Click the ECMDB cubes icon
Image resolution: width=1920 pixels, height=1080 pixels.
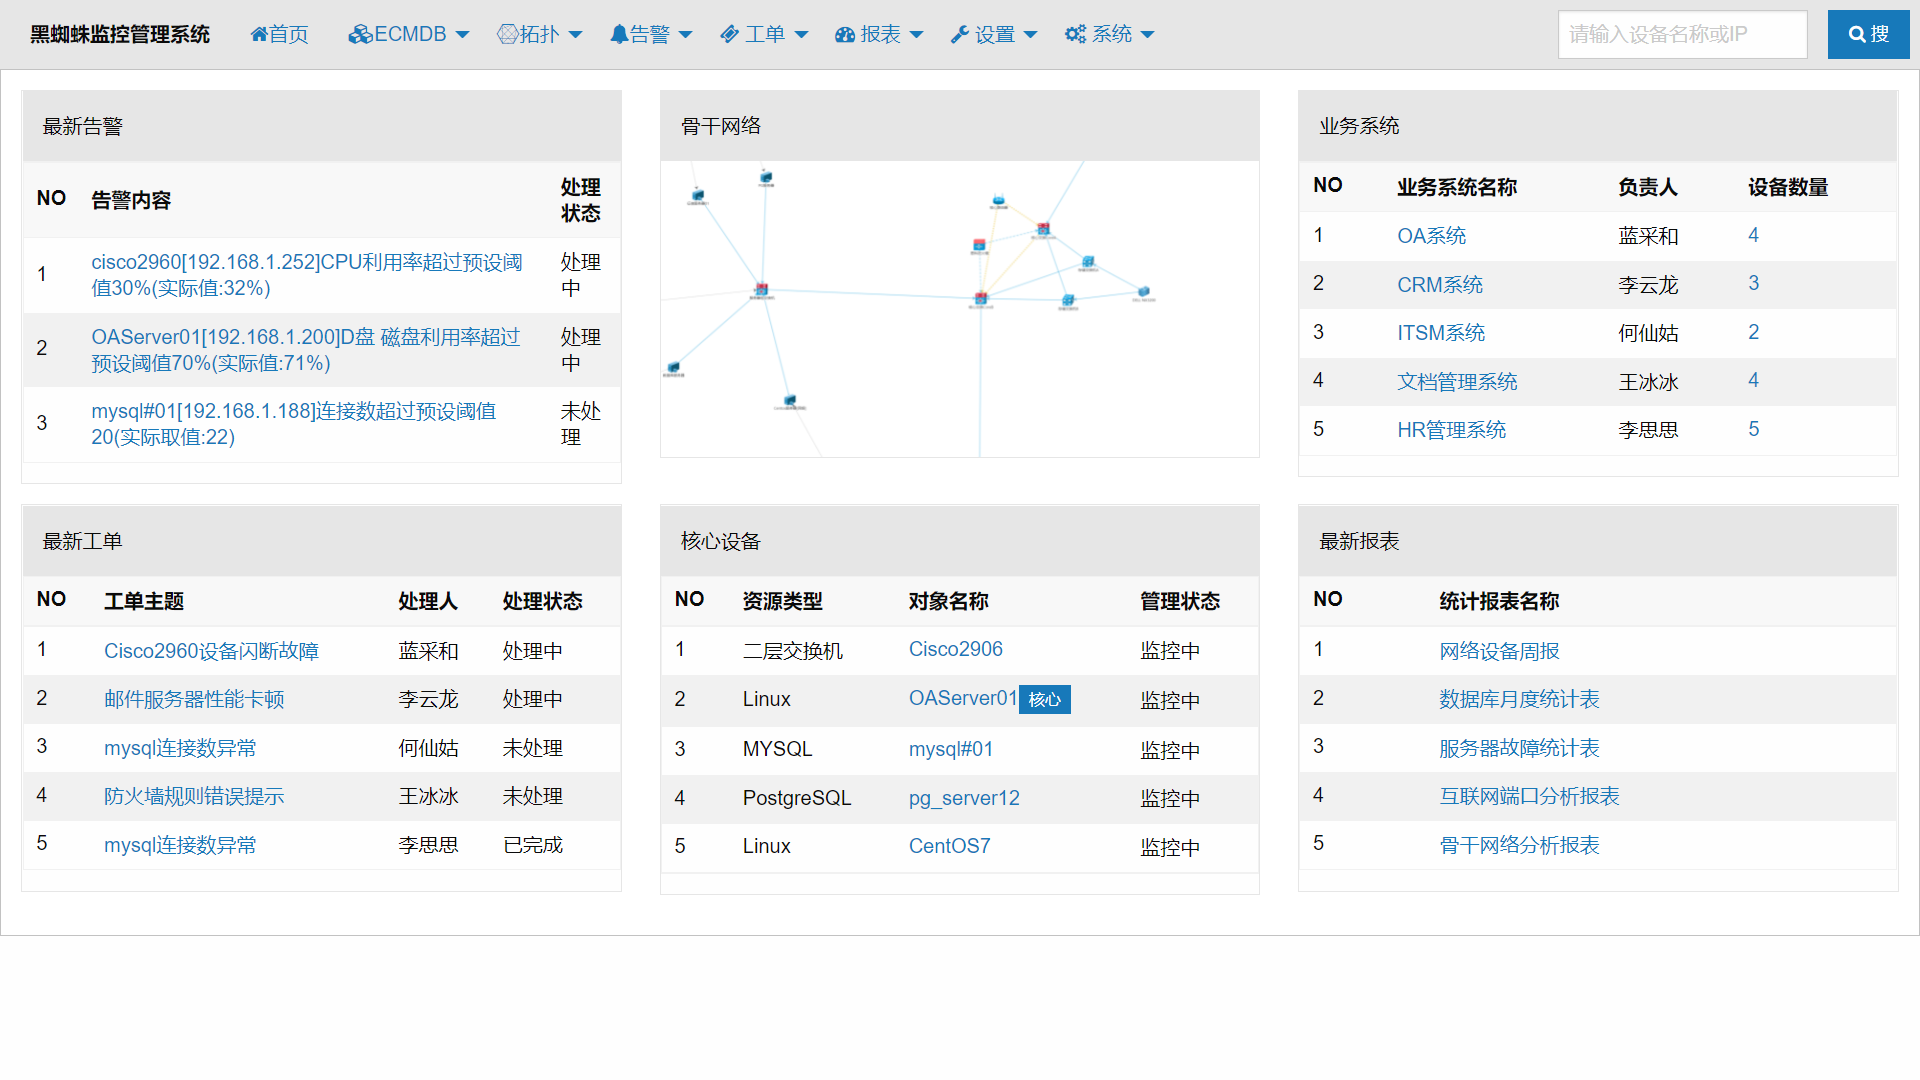[x=359, y=34]
